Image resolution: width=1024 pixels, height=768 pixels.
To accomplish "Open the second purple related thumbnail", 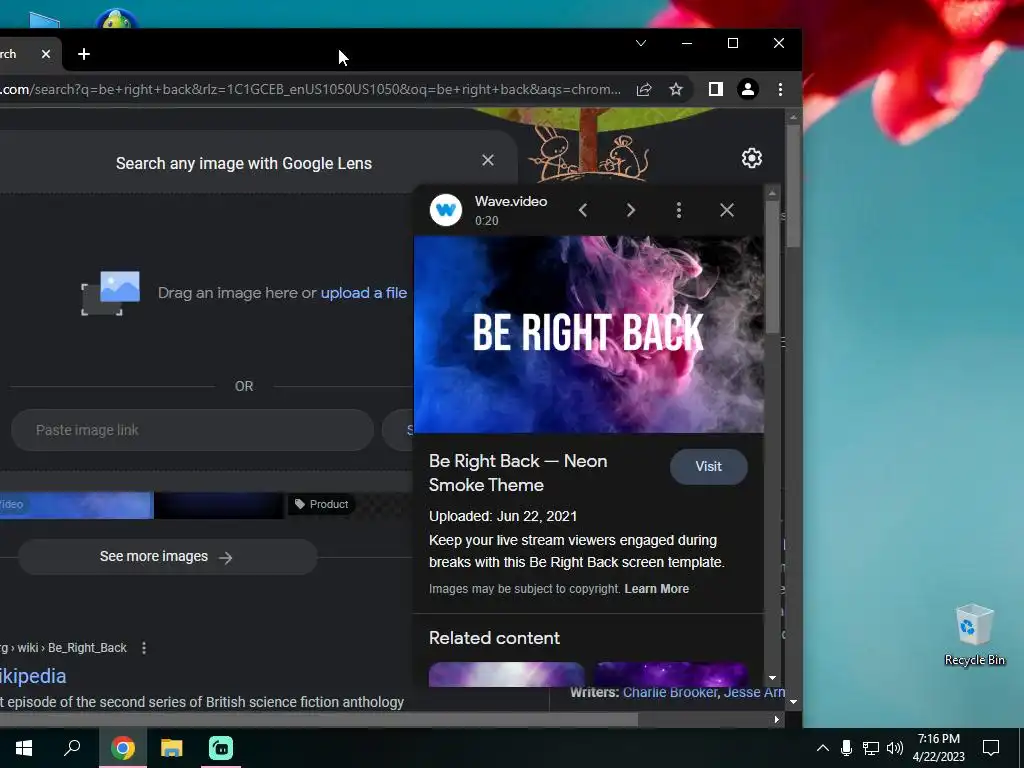I will [671, 674].
